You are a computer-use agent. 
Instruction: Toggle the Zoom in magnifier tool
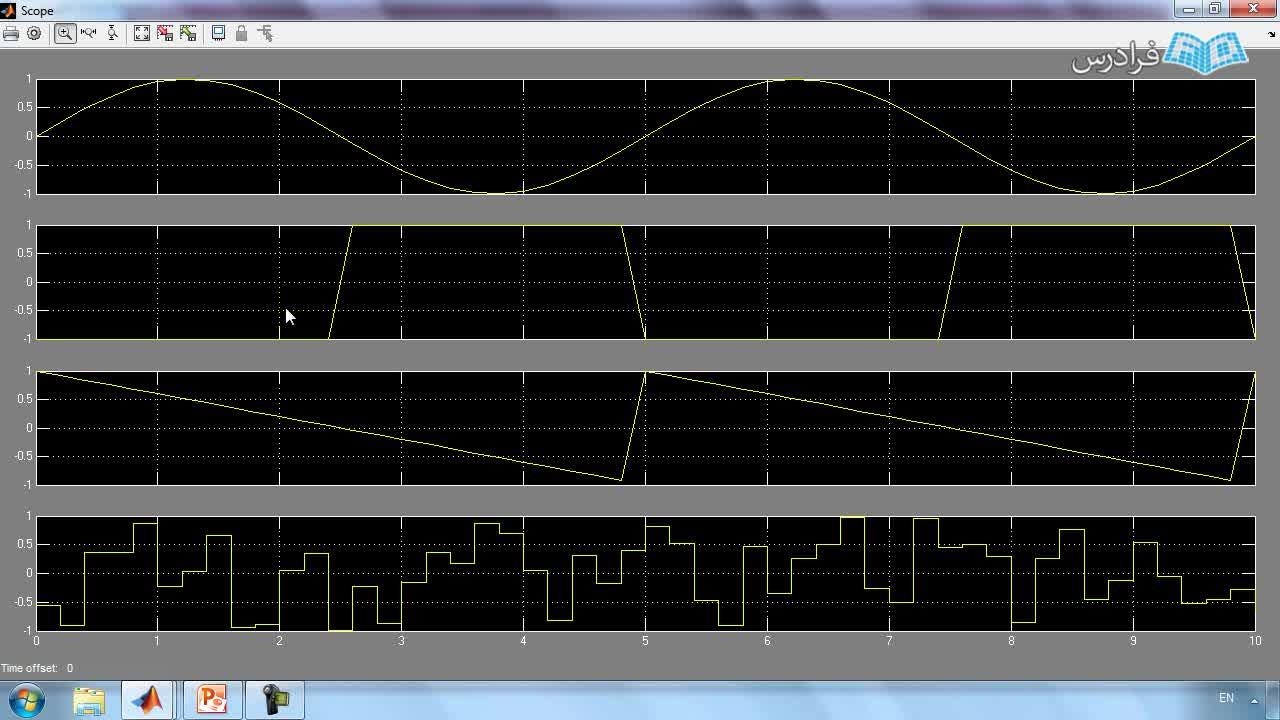click(x=65, y=33)
